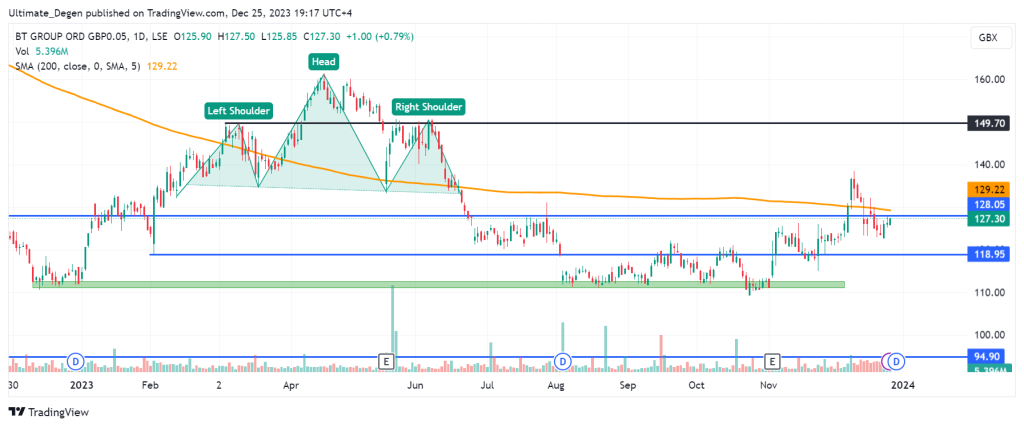The image size is (1024, 427).
Task: Click the Nov label on time axis
Action: tap(768, 385)
